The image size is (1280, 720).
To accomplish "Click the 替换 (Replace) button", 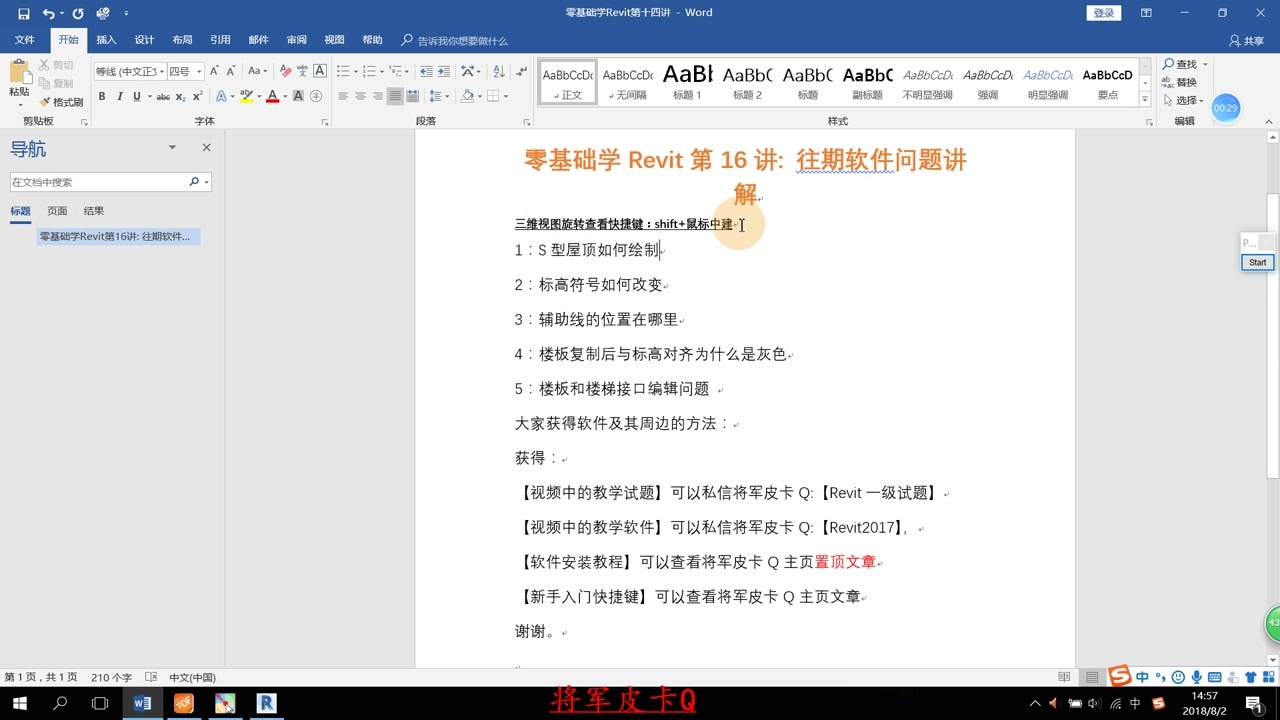I will pyautogui.click(x=1180, y=82).
